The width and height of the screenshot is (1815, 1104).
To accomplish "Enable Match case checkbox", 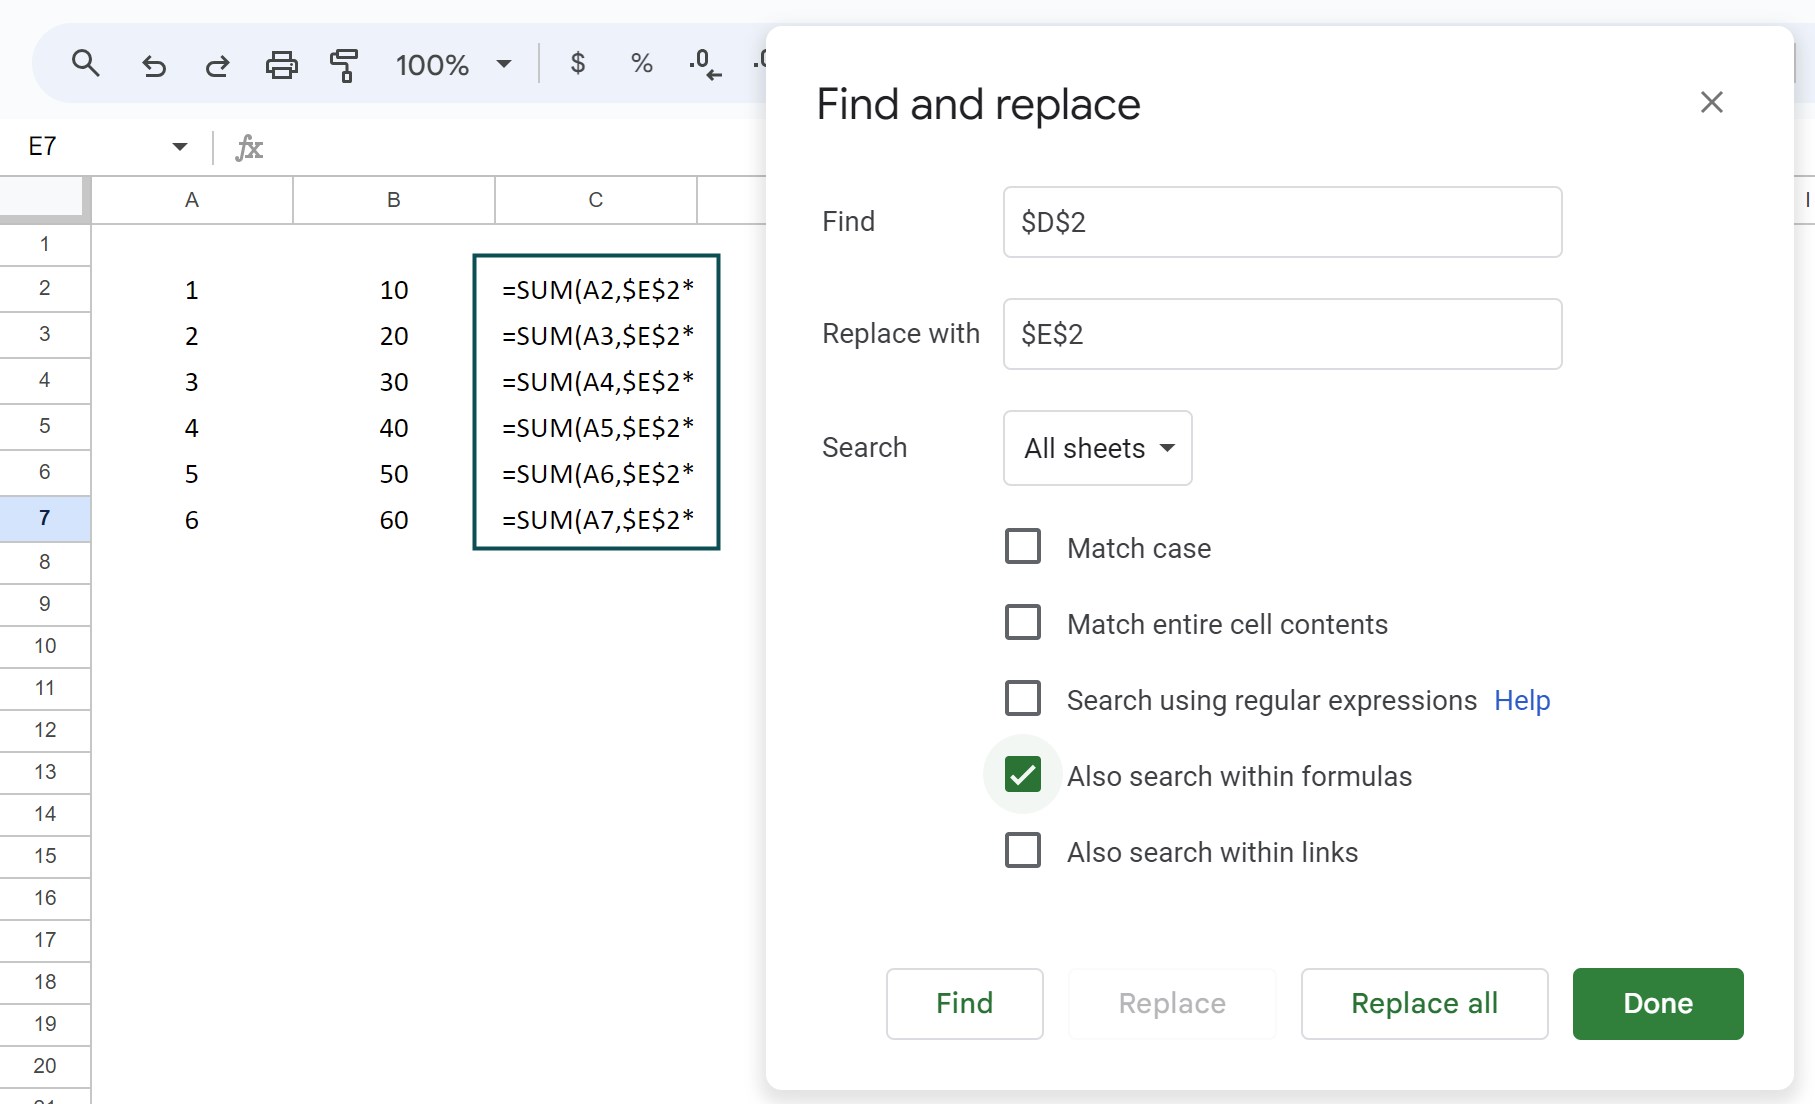I will [1022, 547].
